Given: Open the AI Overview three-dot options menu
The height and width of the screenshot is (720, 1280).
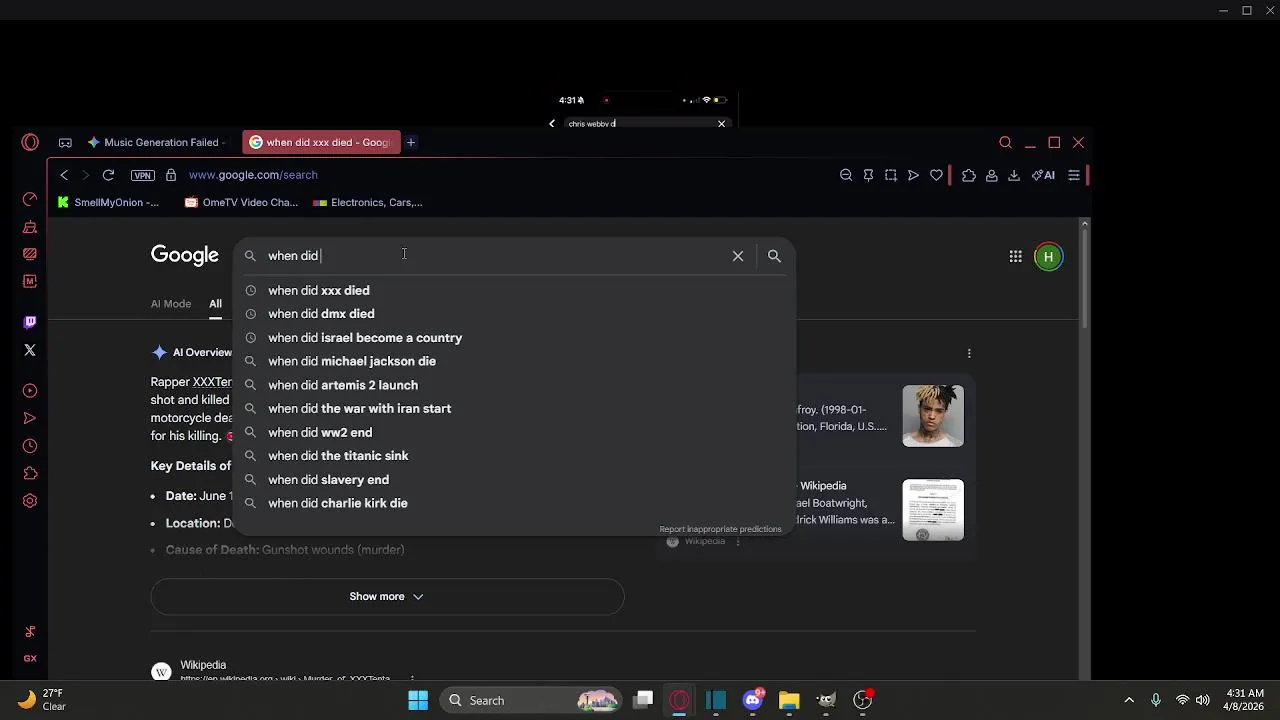Looking at the screenshot, I should click(x=969, y=353).
